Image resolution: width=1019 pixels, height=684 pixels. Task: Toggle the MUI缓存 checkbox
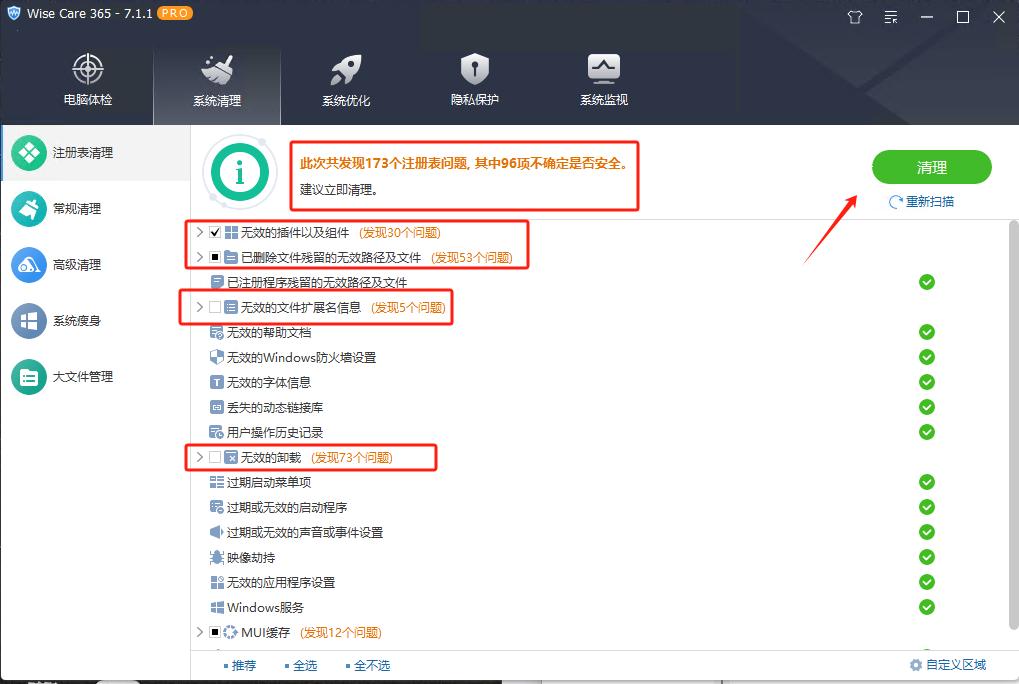coord(215,632)
